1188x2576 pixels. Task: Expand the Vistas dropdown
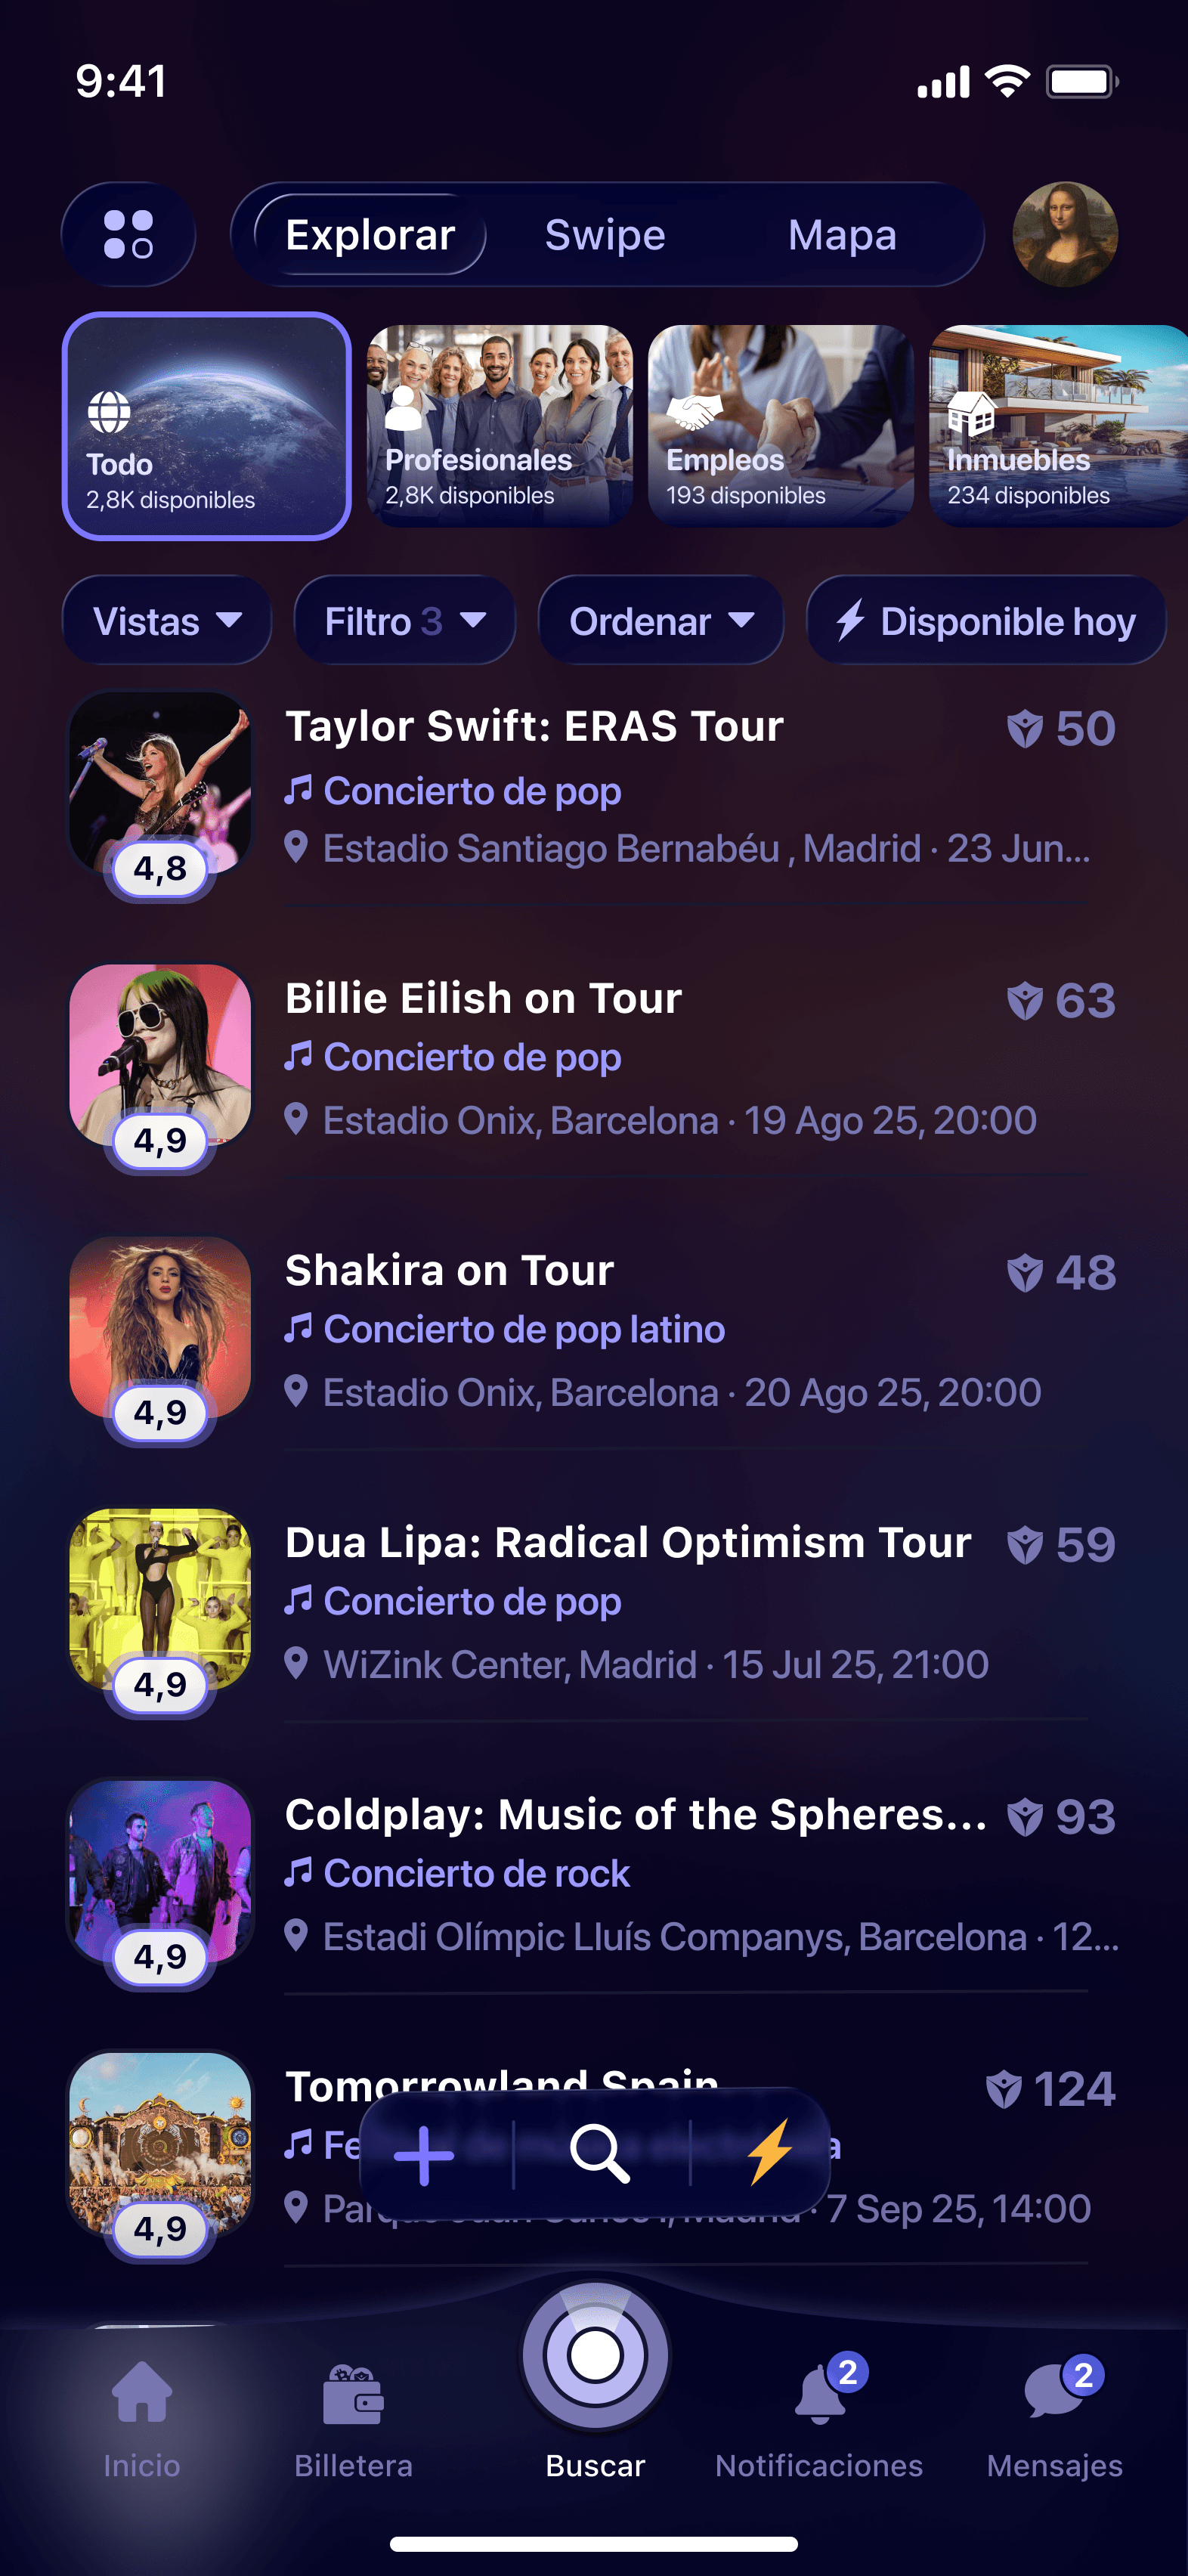[167, 621]
